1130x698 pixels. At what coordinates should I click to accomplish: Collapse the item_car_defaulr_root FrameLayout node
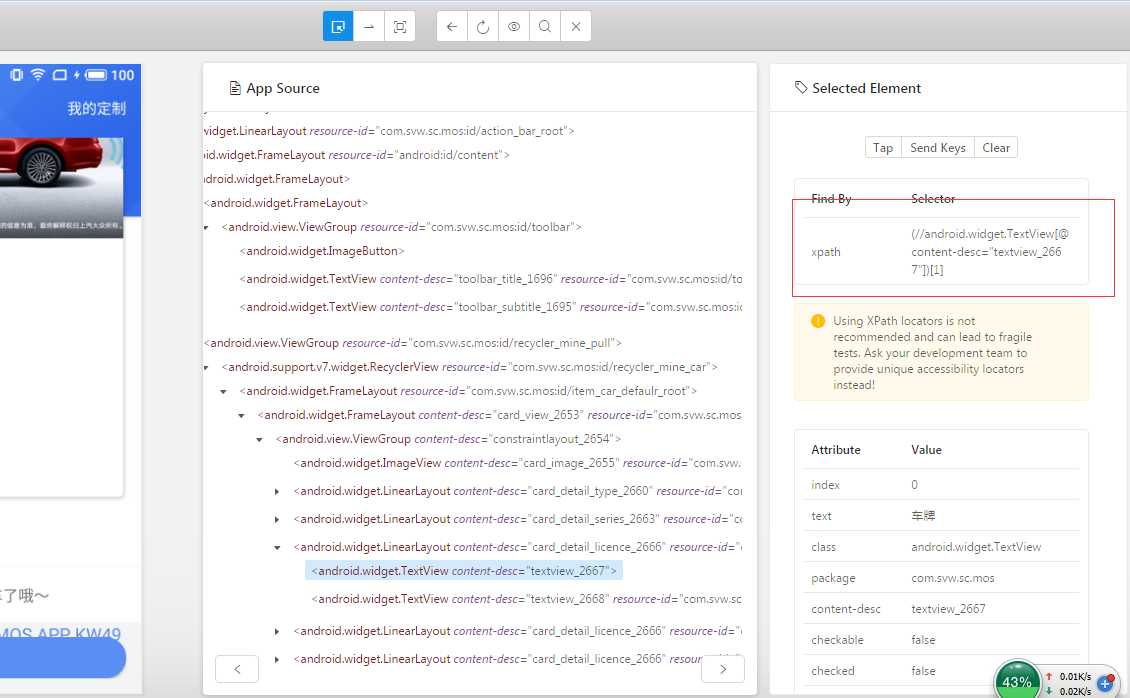tap(223, 392)
